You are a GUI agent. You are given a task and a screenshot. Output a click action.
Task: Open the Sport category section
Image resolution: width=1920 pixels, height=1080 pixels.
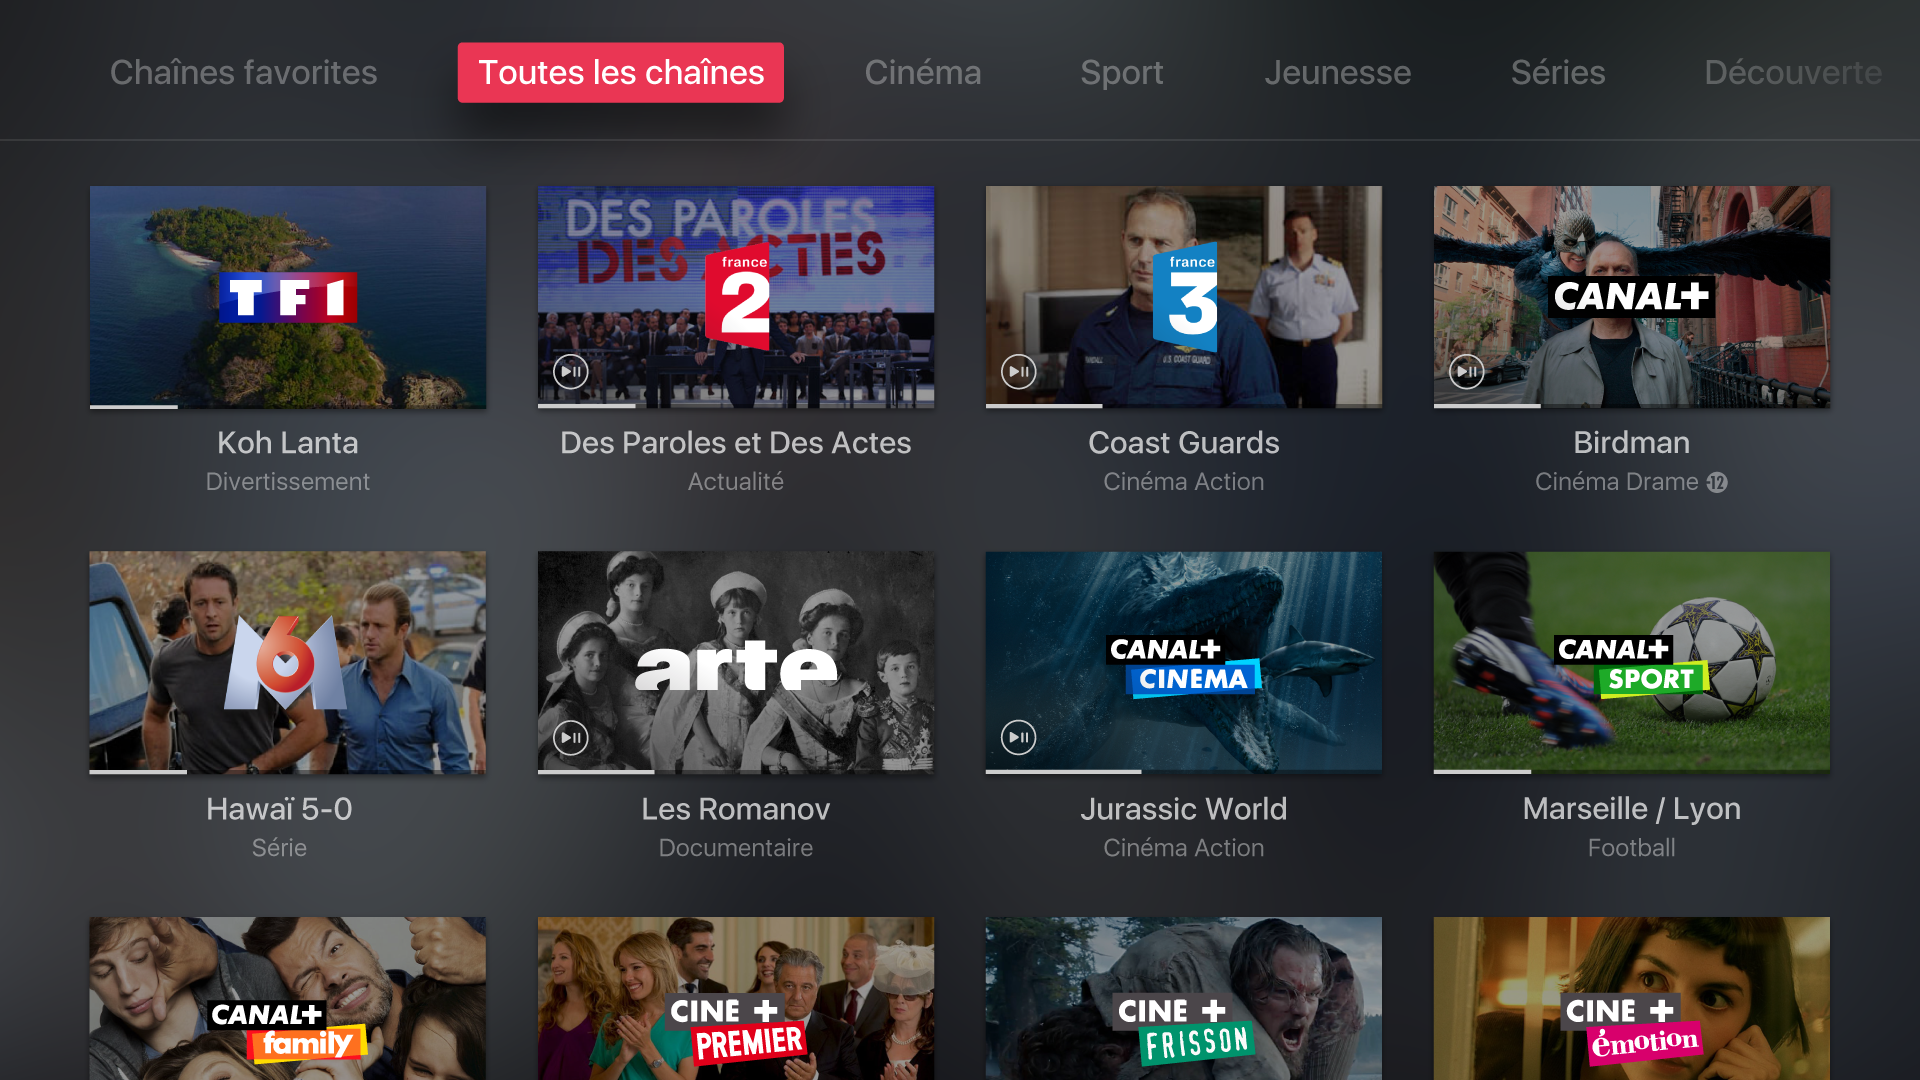click(x=1118, y=73)
